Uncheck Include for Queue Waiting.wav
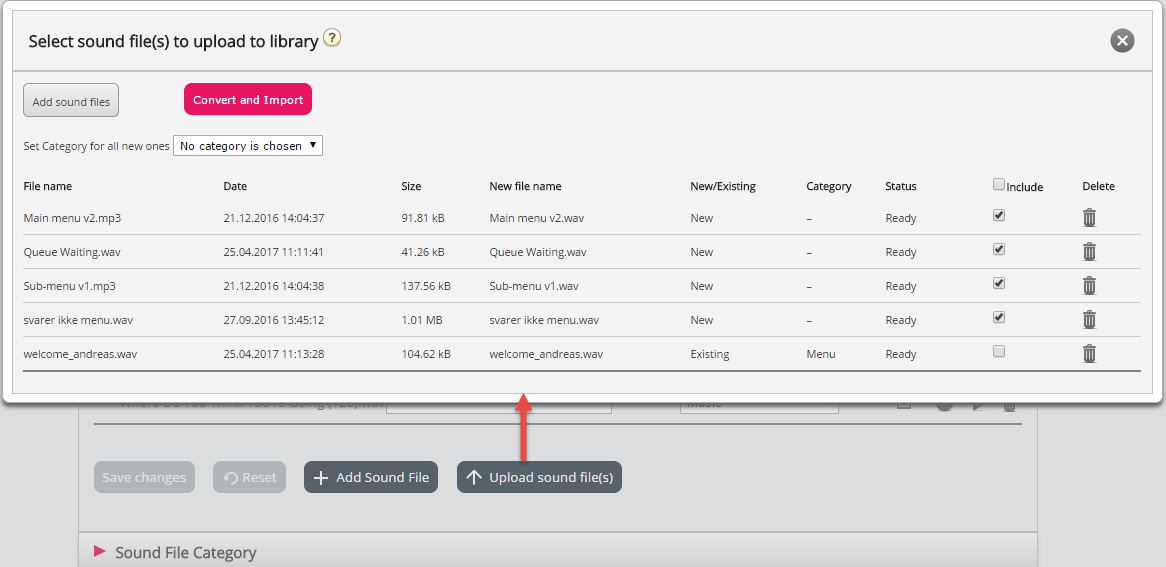Viewport: 1166px width, 567px height. point(999,249)
